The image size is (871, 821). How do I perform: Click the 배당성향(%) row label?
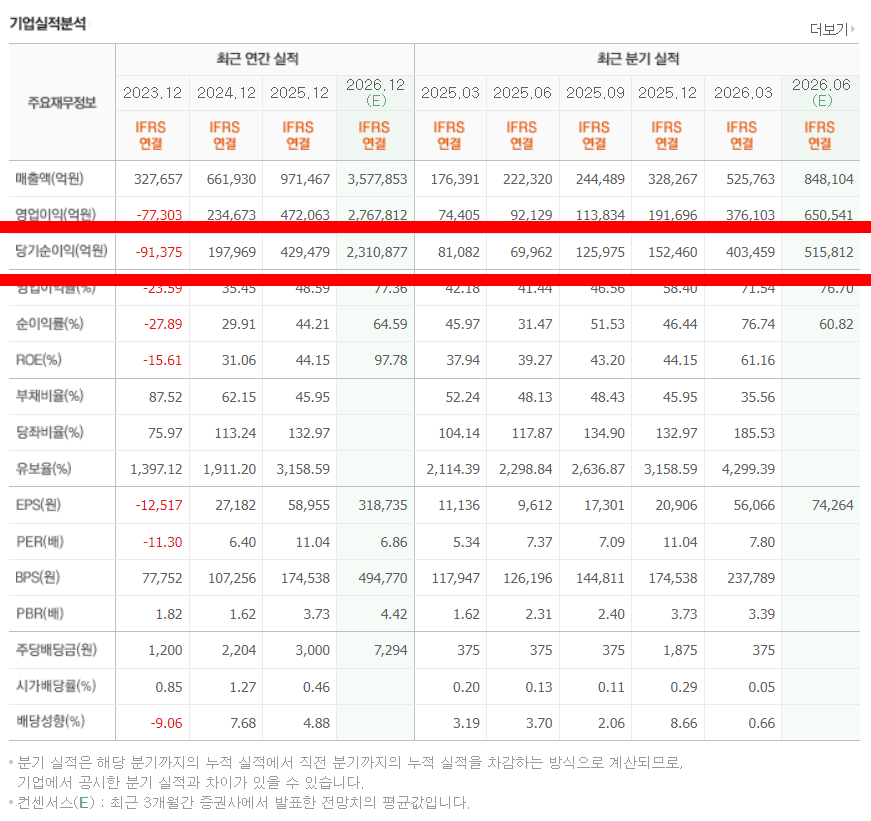[50, 722]
